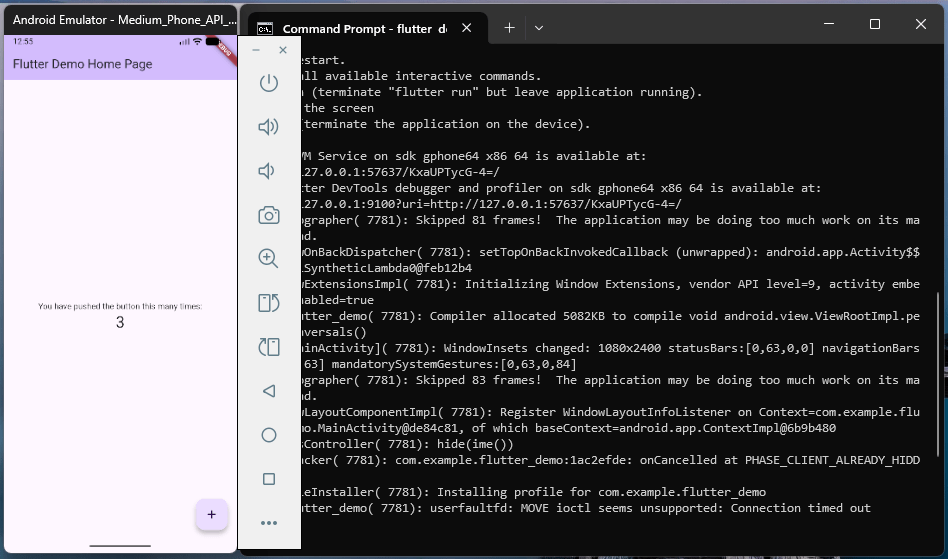Open extended controls via three-dot icon
This screenshot has height=559, width=948.
click(269, 523)
